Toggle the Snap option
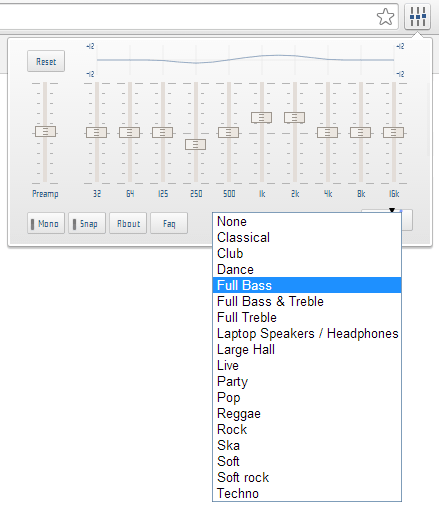This screenshot has width=439, height=512. 87,223
